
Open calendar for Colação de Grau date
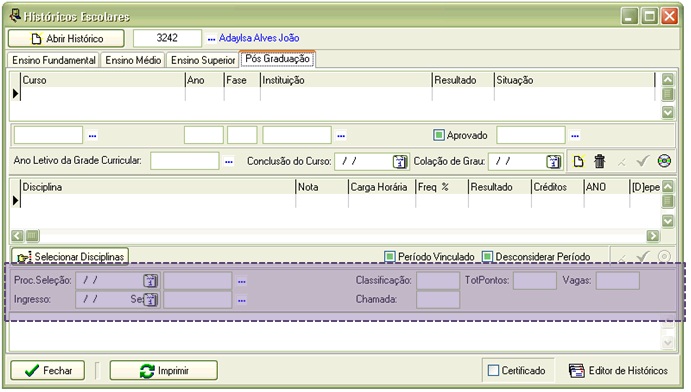pos(554,162)
